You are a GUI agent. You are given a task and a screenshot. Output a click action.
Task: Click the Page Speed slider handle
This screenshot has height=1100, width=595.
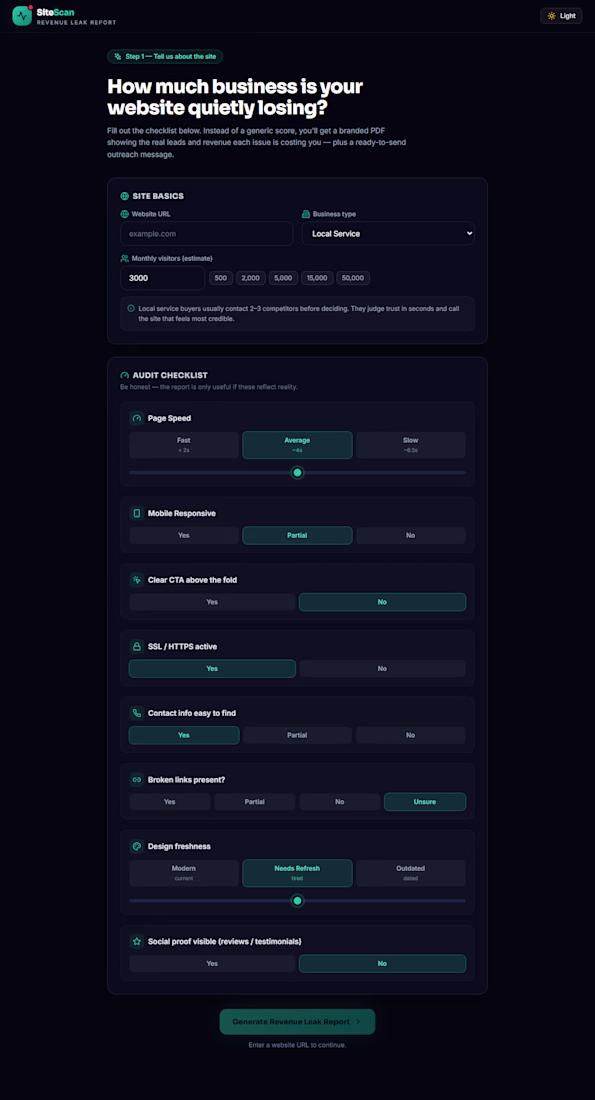pos(298,473)
